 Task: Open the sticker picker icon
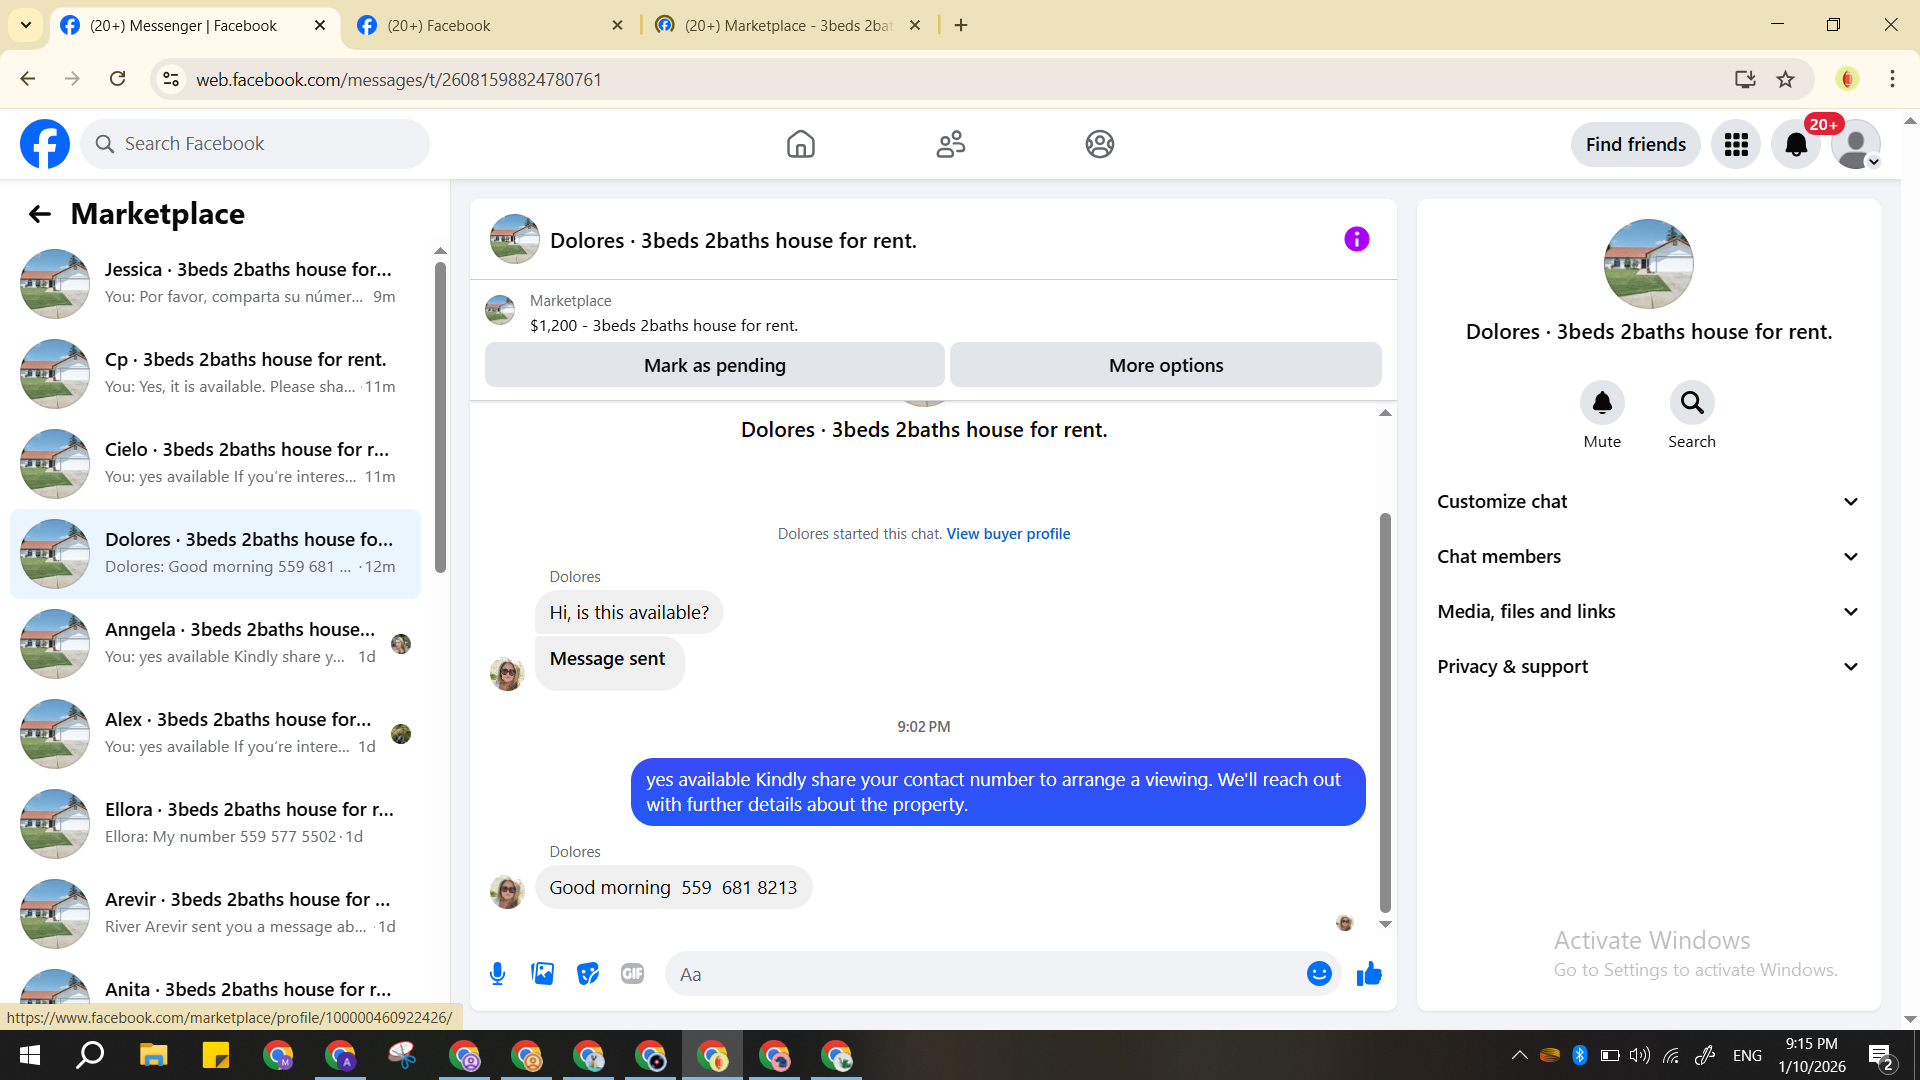coord(588,974)
